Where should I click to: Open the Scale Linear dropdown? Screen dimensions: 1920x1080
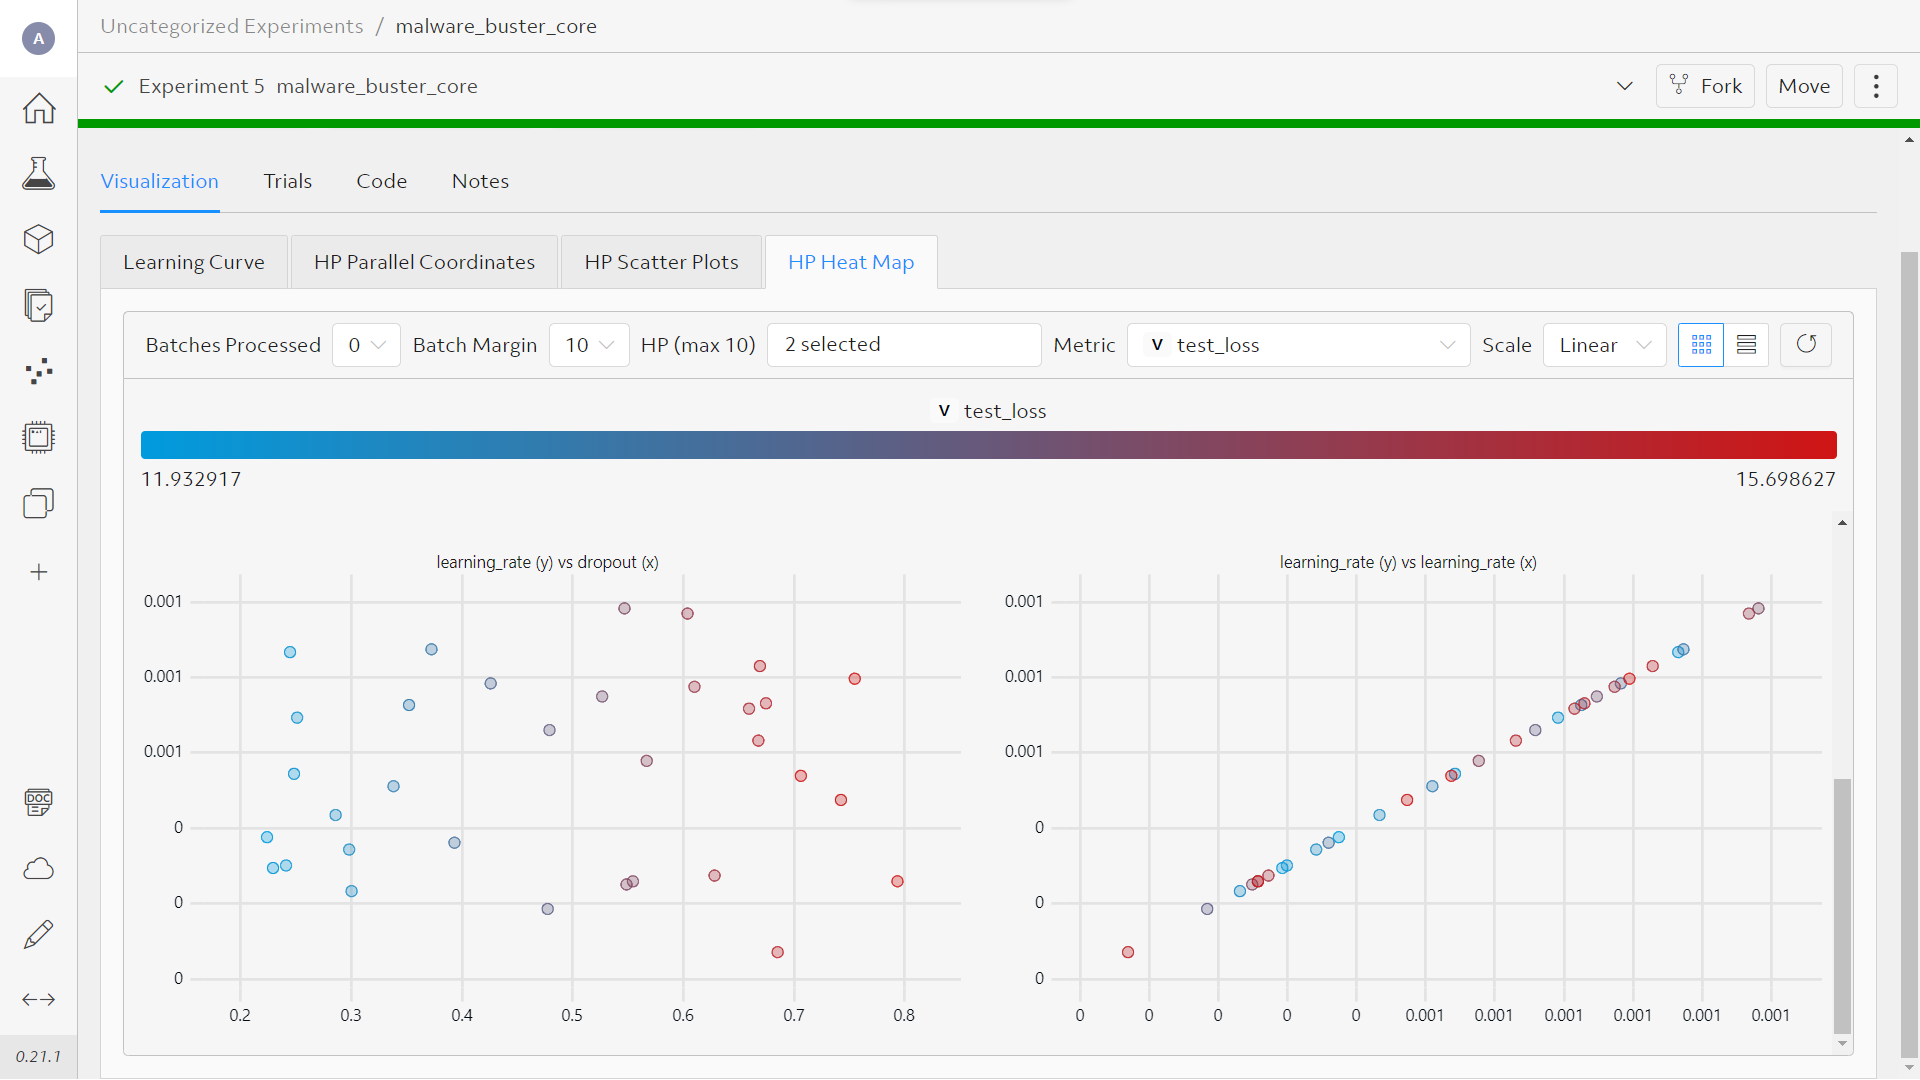1603,345
